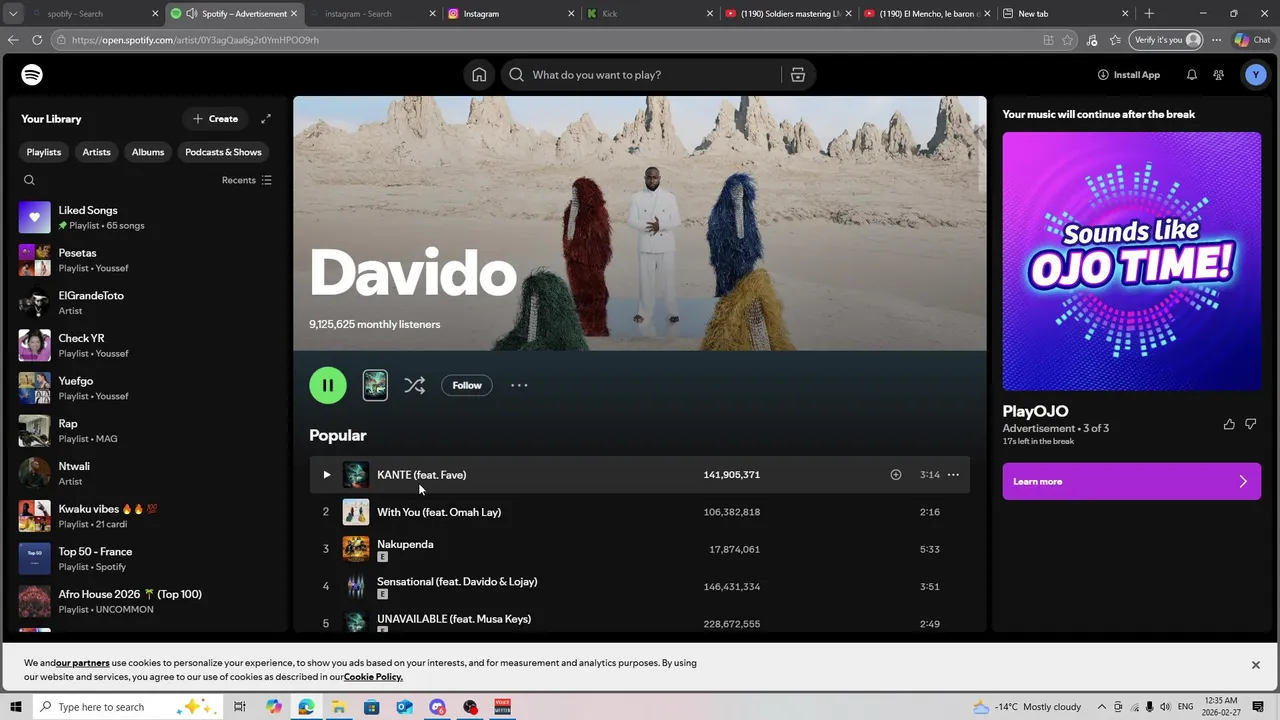Image resolution: width=1280 pixels, height=720 pixels.
Task: Open Copilot Chat in browser
Action: 1253,40
